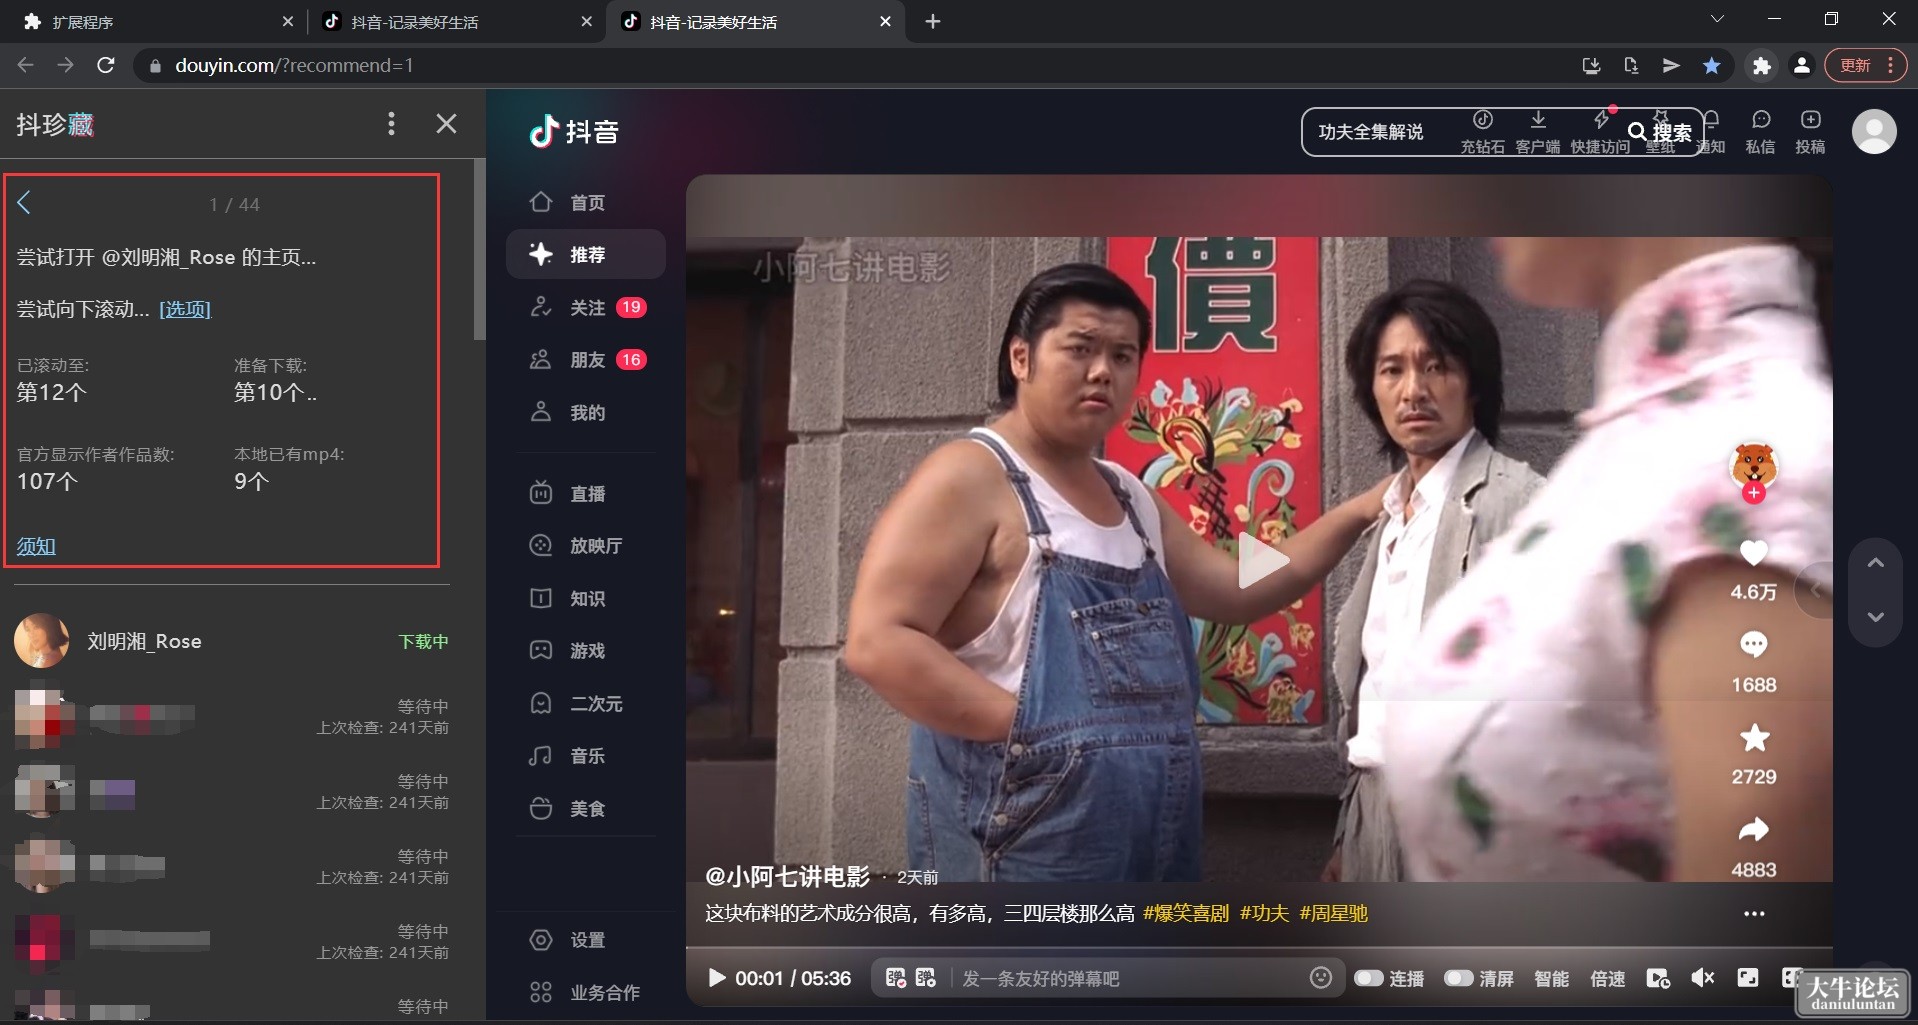Open the 倍速 playback speed menu
Viewport: 1918px width, 1025px height.
click(1607, 978)
